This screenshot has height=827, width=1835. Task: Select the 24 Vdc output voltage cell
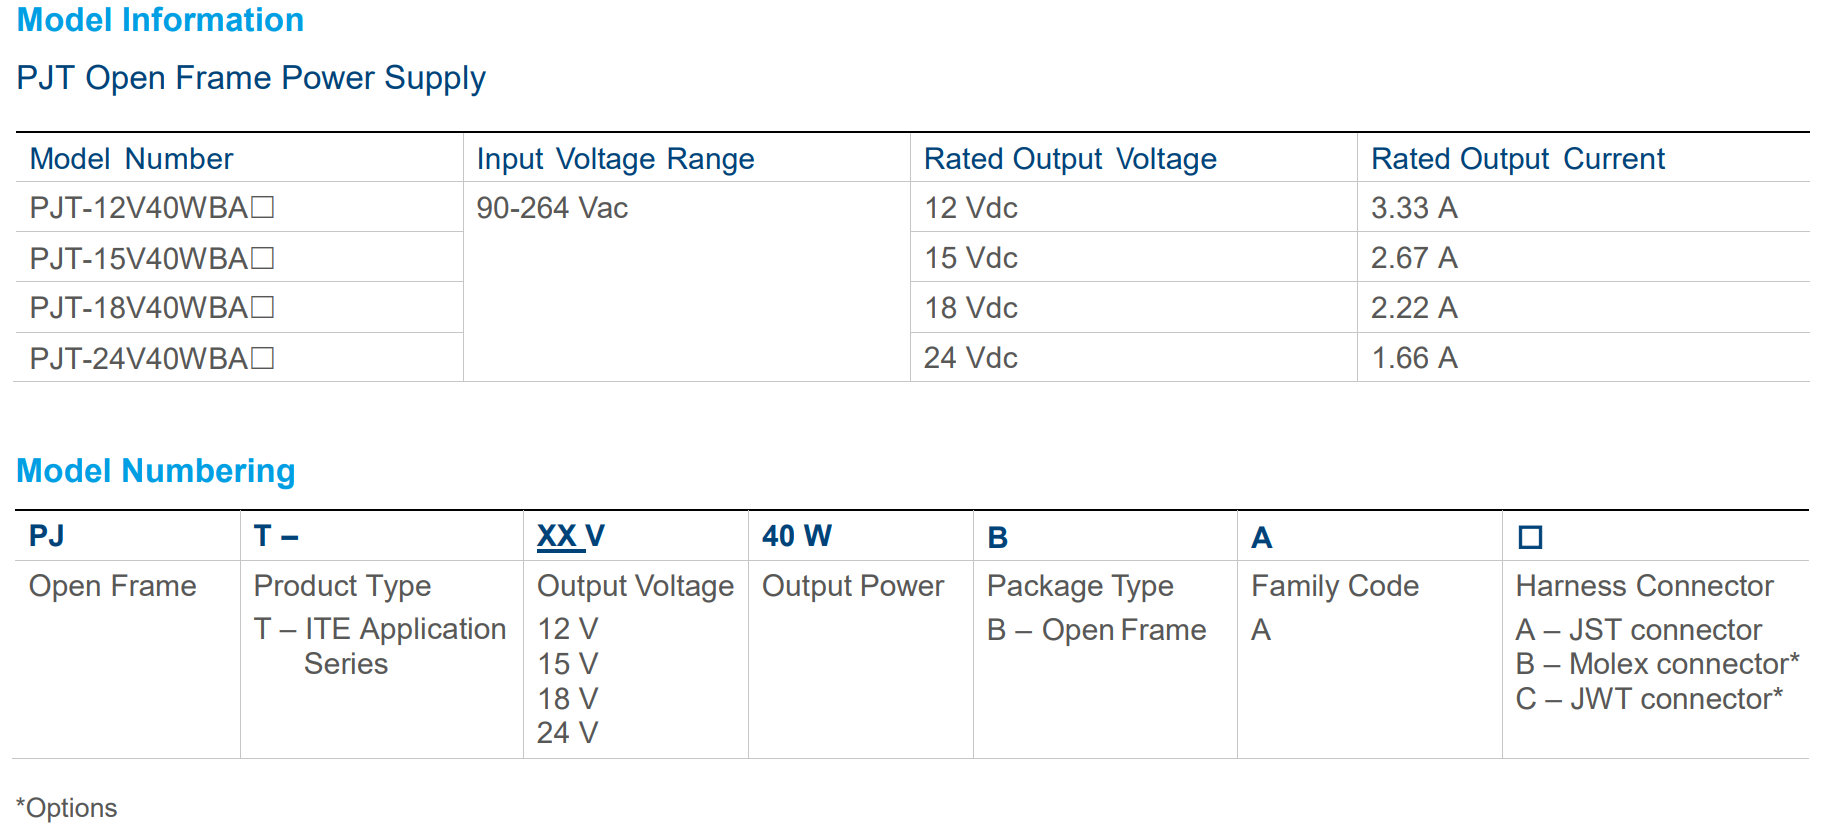click(970, 358)
